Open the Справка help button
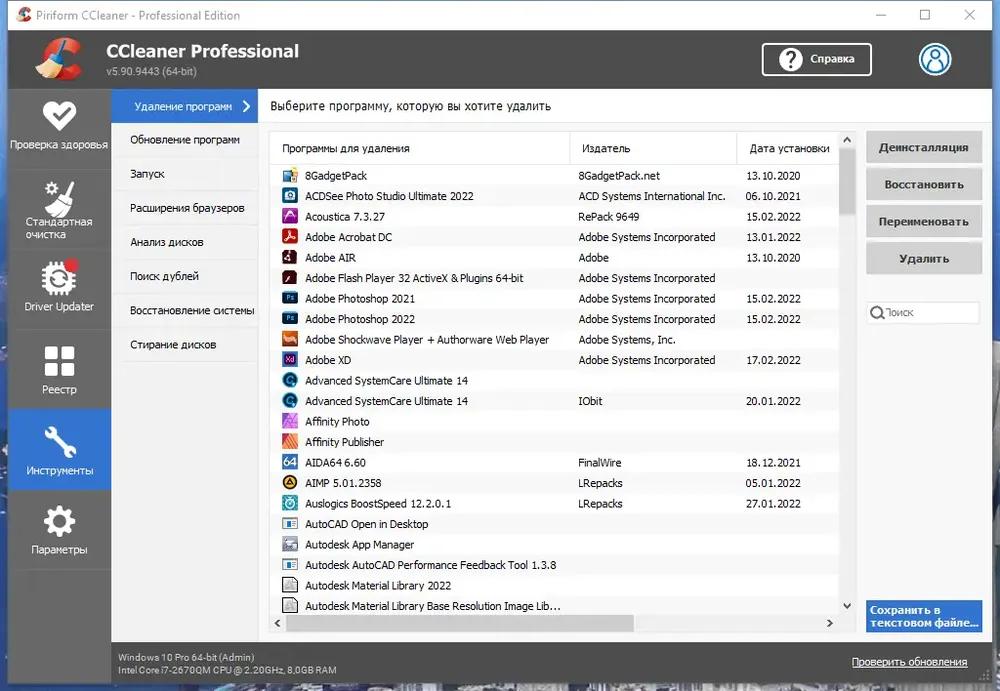 816,59
